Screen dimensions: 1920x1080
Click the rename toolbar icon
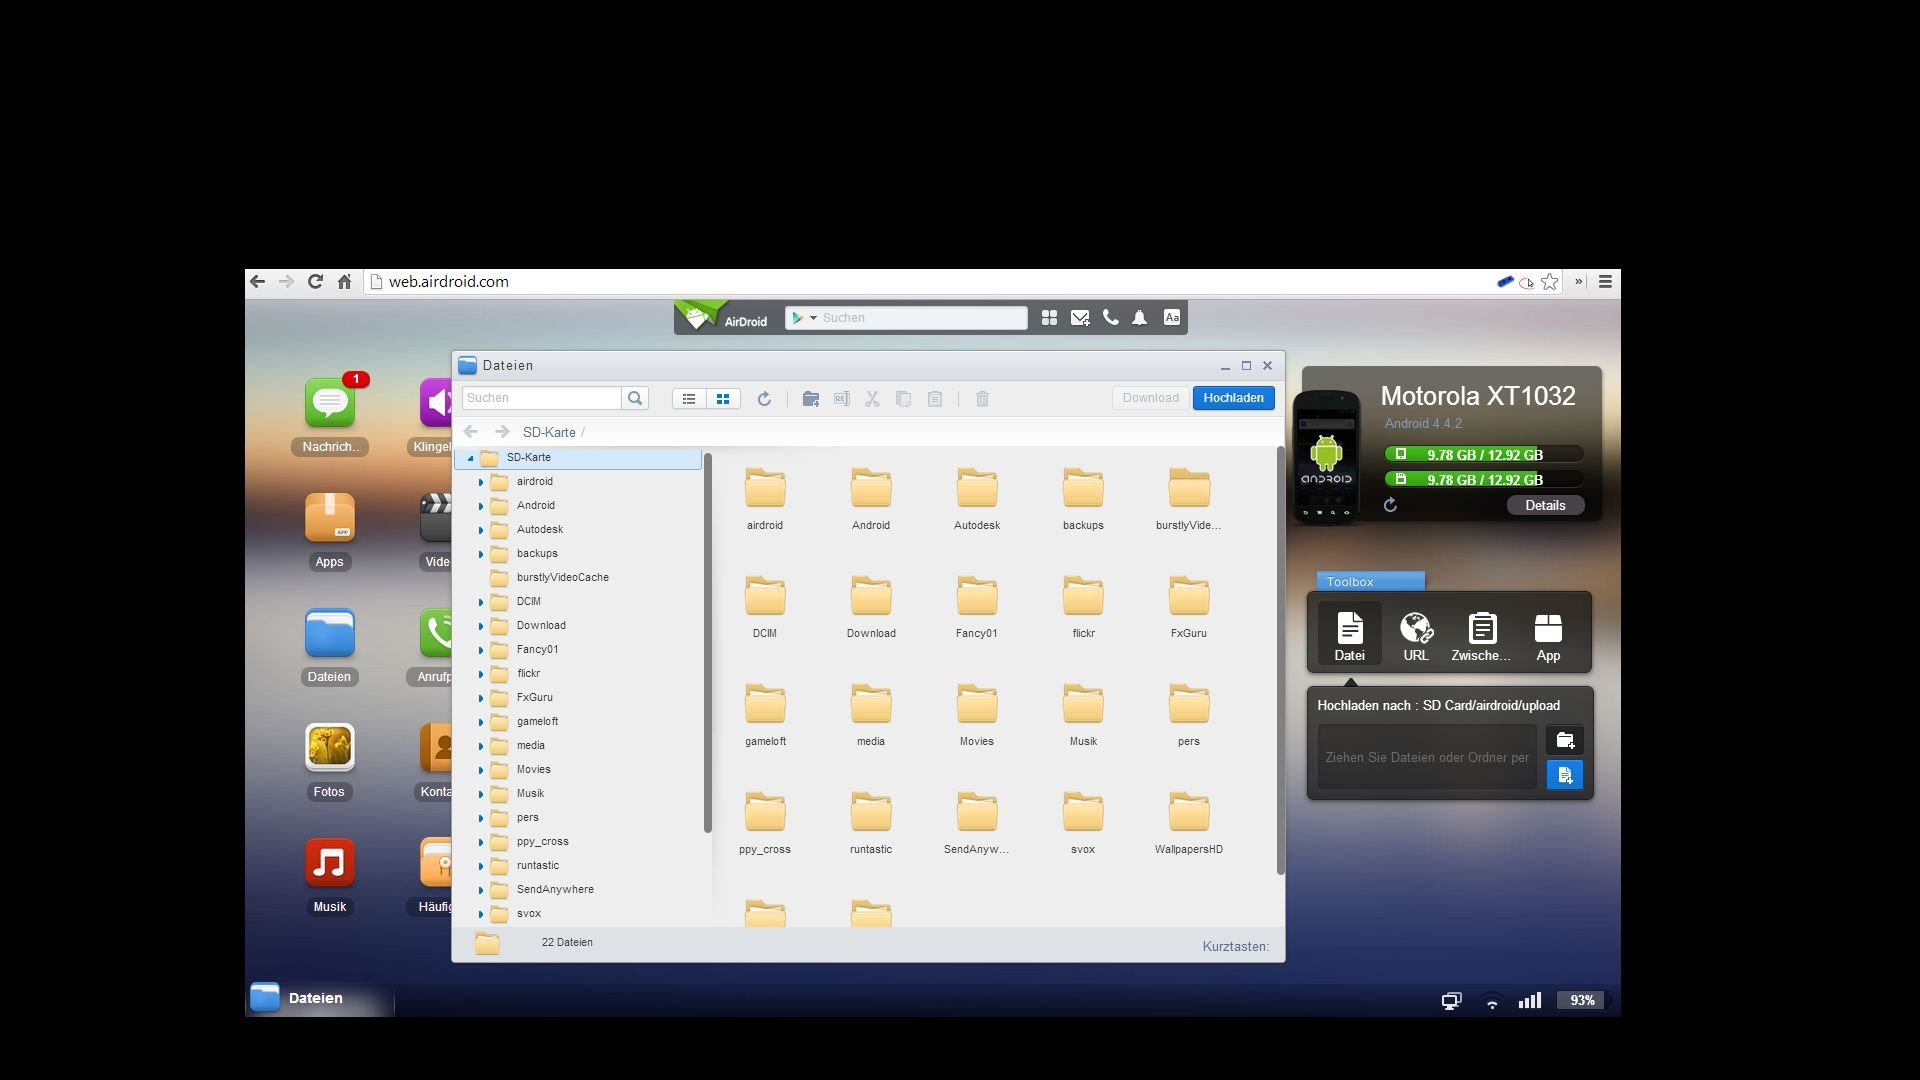coord(842,399)
